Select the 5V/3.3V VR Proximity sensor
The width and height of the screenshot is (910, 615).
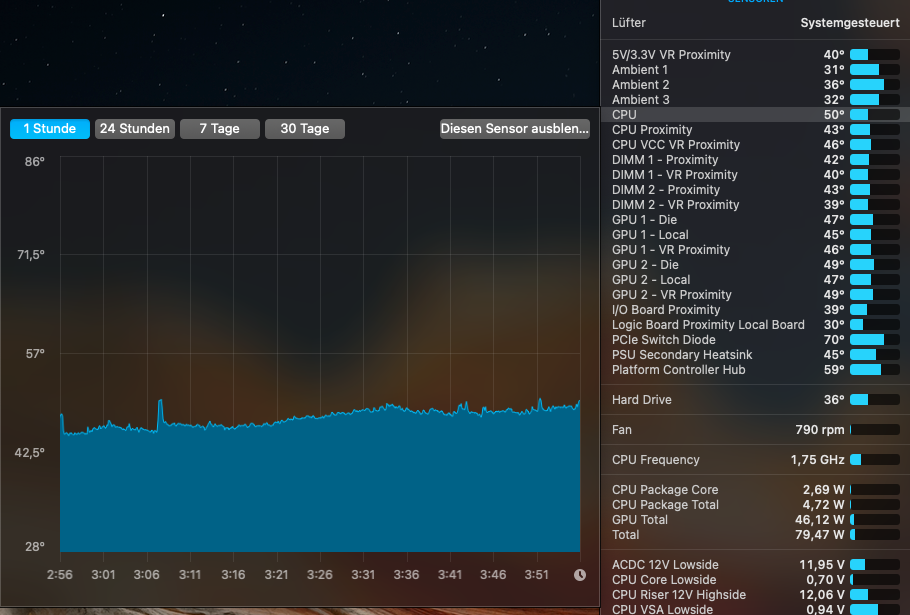(756, 55)
